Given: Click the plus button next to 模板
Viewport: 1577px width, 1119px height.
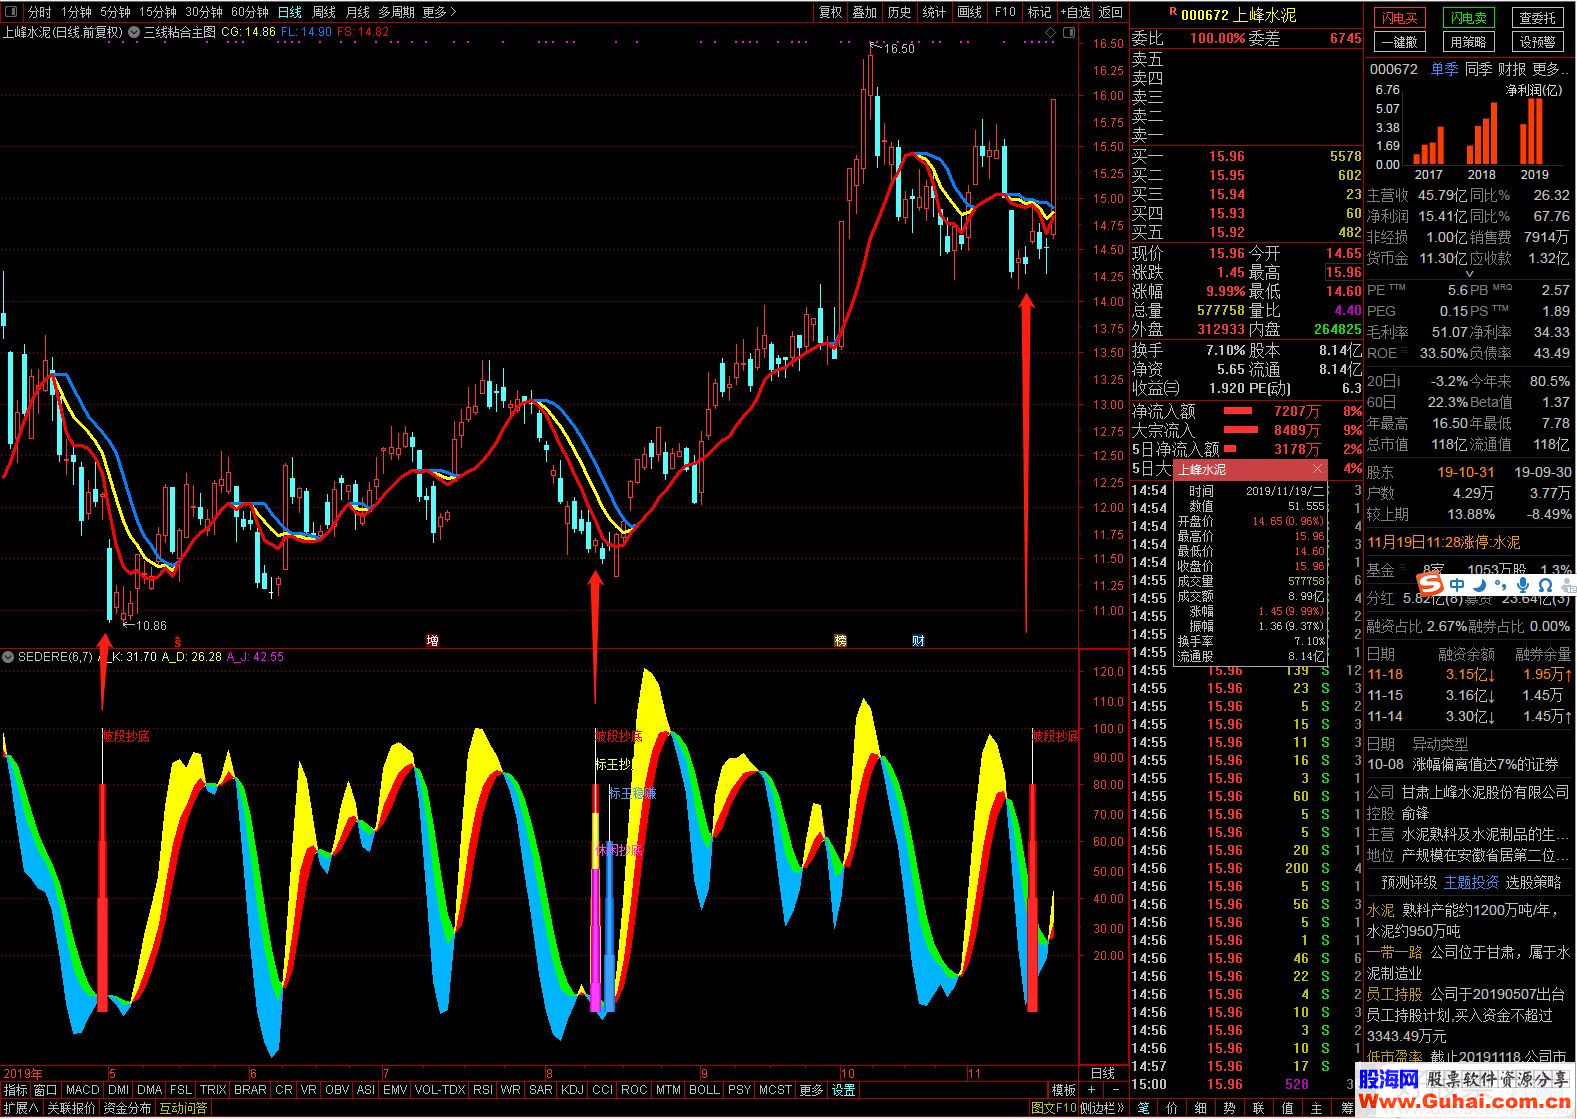Looking at the screenshot, I should [1091, 1090].
